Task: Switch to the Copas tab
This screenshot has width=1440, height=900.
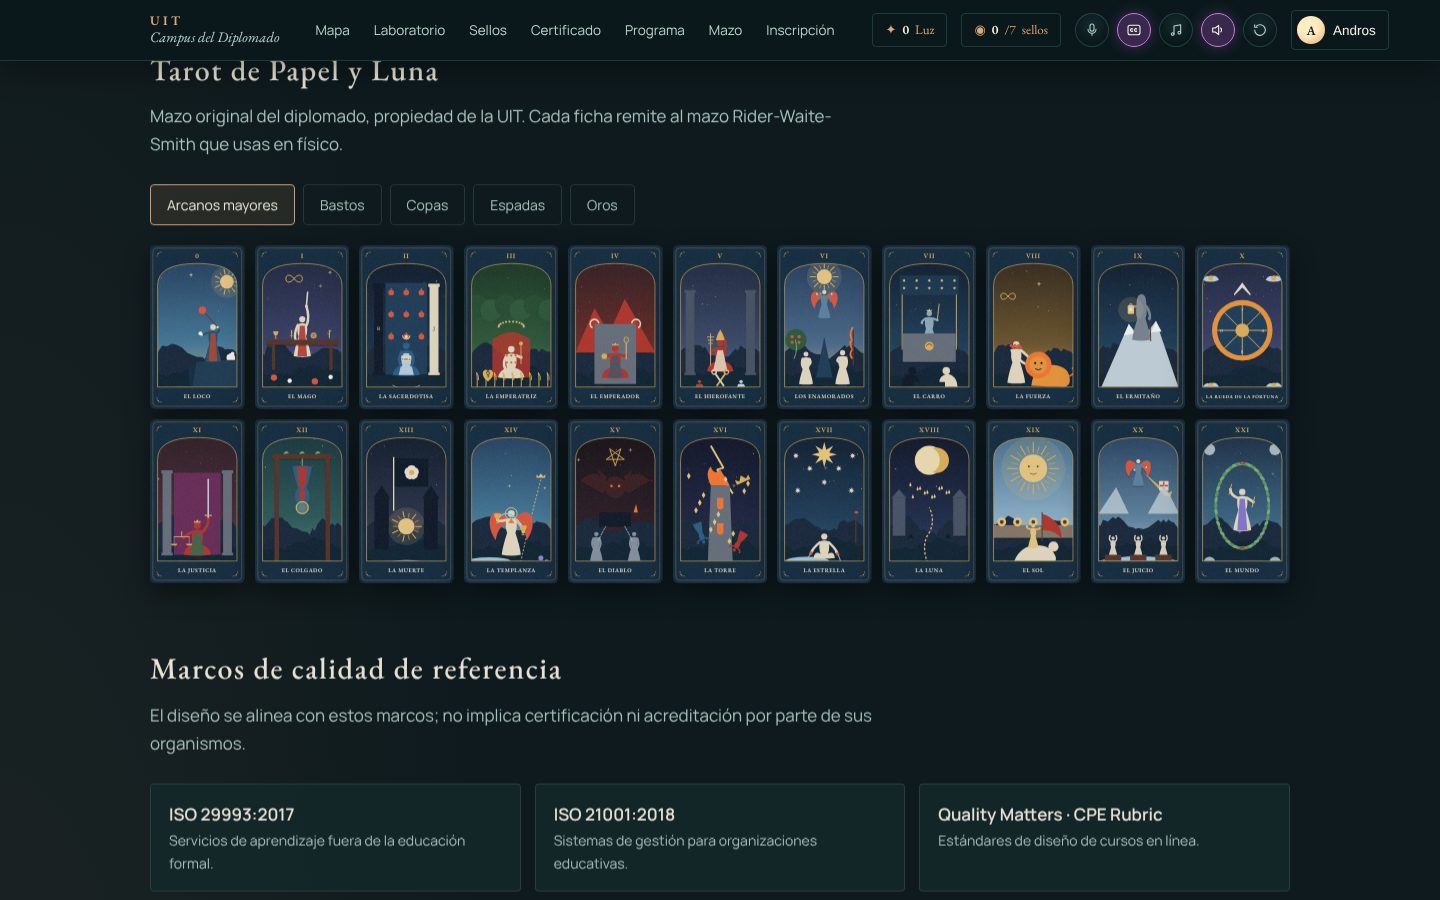Action: (427, 205)
